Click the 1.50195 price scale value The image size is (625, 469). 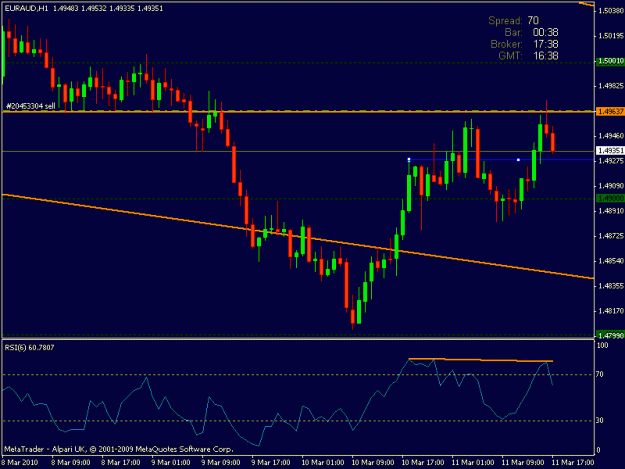611,36
